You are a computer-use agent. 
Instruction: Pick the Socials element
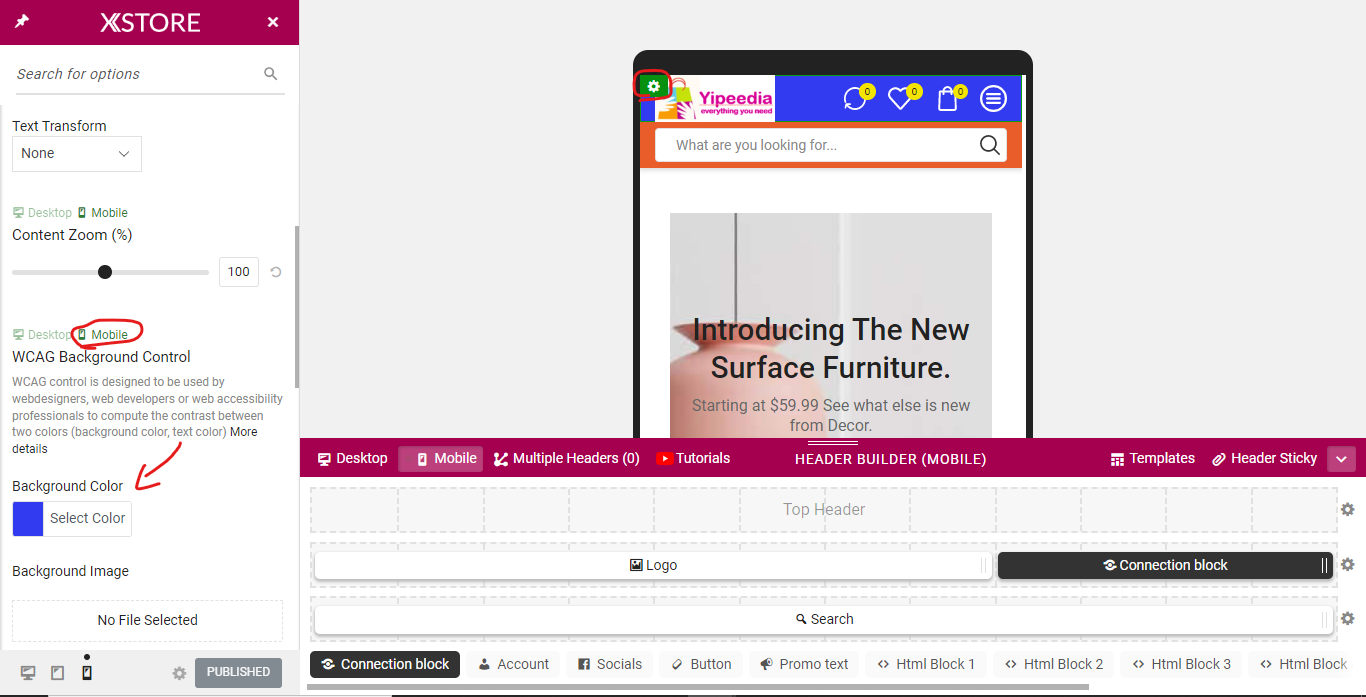610,664
